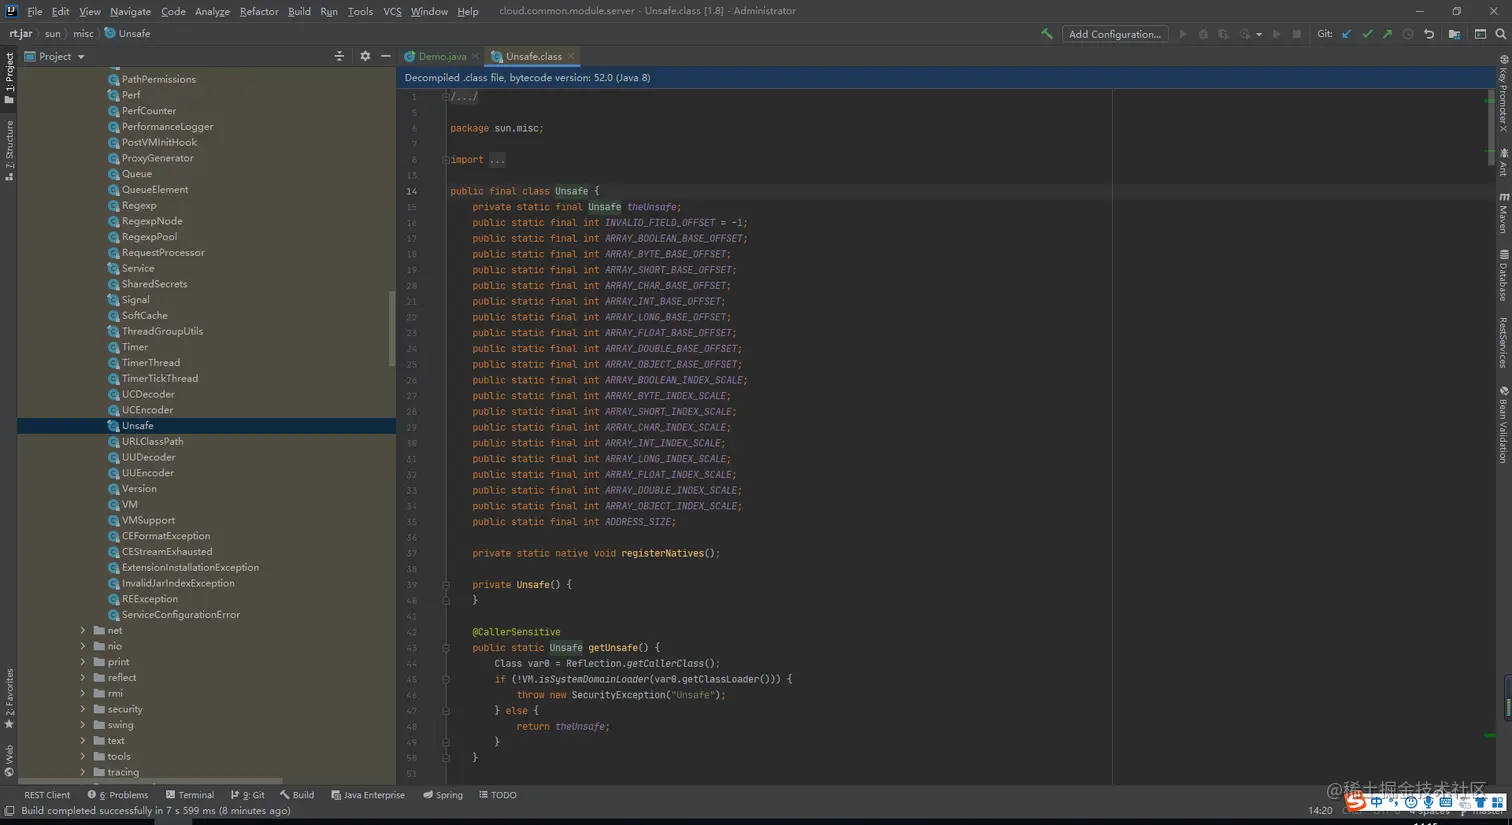Open Project panel settings gear
The image size is (1512, 825).
pyautogui.click(x=365, y=56)
